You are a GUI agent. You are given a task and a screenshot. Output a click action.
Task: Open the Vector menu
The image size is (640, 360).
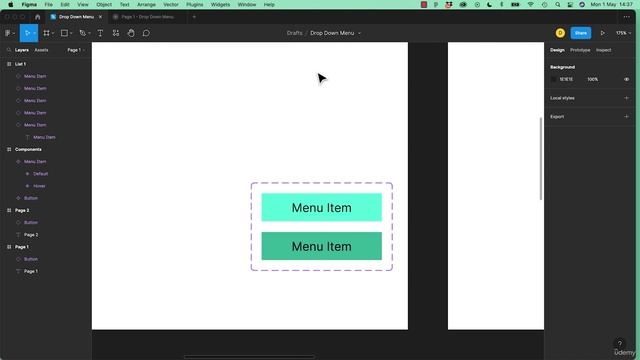point(171,4)
